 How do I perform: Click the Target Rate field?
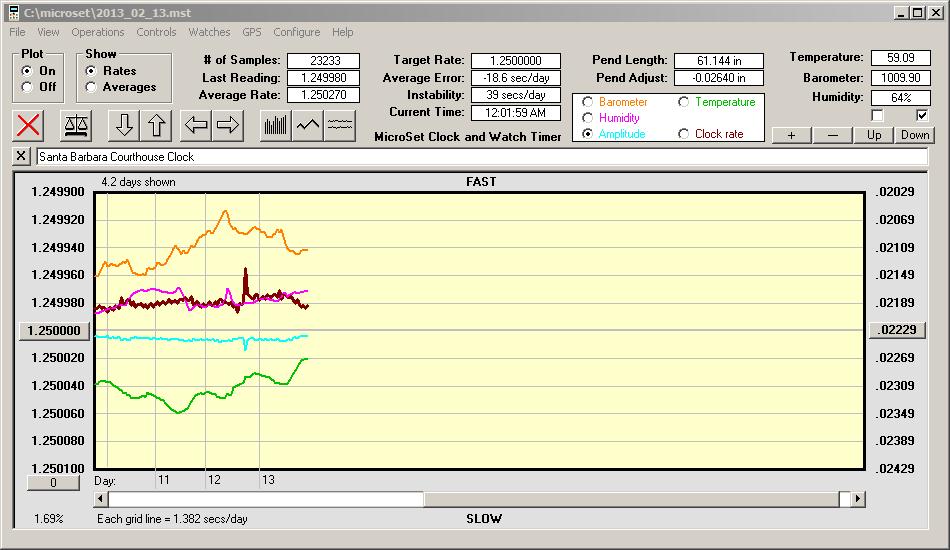(x=516, y=61)
